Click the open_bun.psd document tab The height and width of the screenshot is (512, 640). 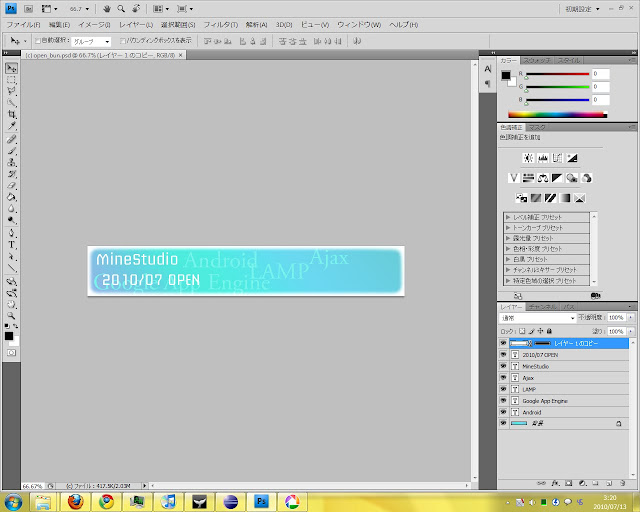point(104,55)
